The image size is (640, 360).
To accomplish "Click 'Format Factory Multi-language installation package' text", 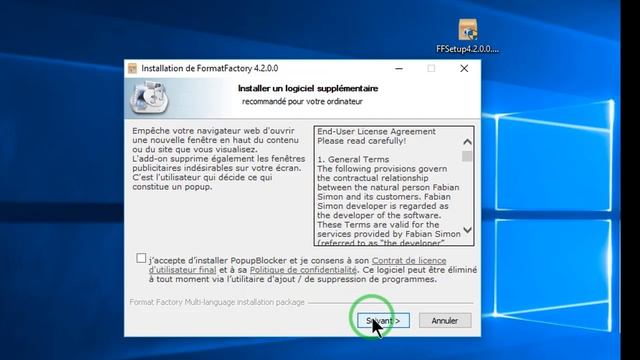I will tap(217, 302).
